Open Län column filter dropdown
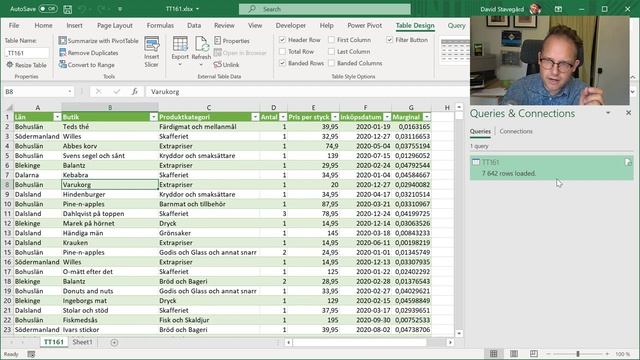640x360 pixels. 57,117
